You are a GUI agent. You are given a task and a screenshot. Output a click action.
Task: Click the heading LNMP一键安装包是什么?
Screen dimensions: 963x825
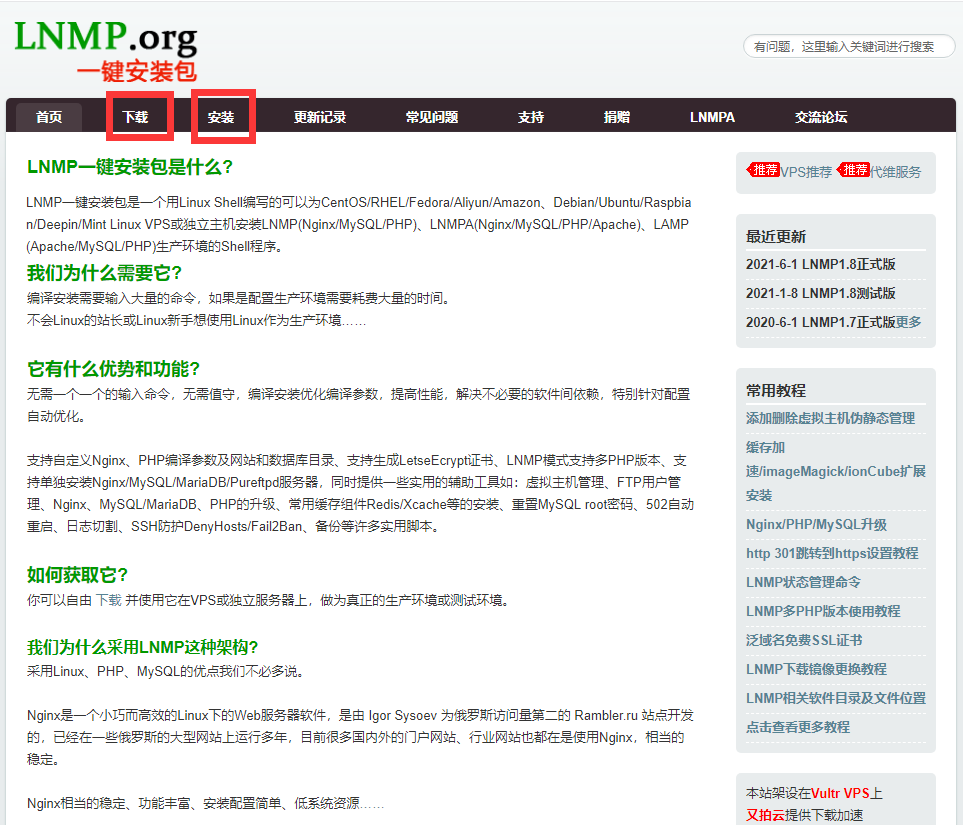(130, 166)
